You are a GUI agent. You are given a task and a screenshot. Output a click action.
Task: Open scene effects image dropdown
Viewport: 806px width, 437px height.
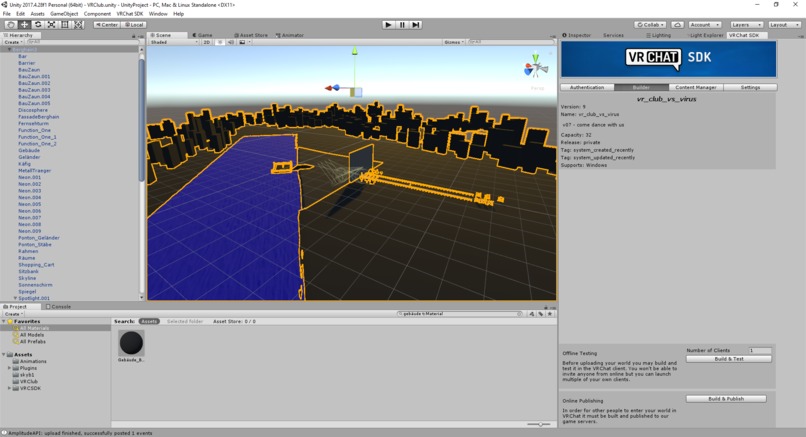244,42
